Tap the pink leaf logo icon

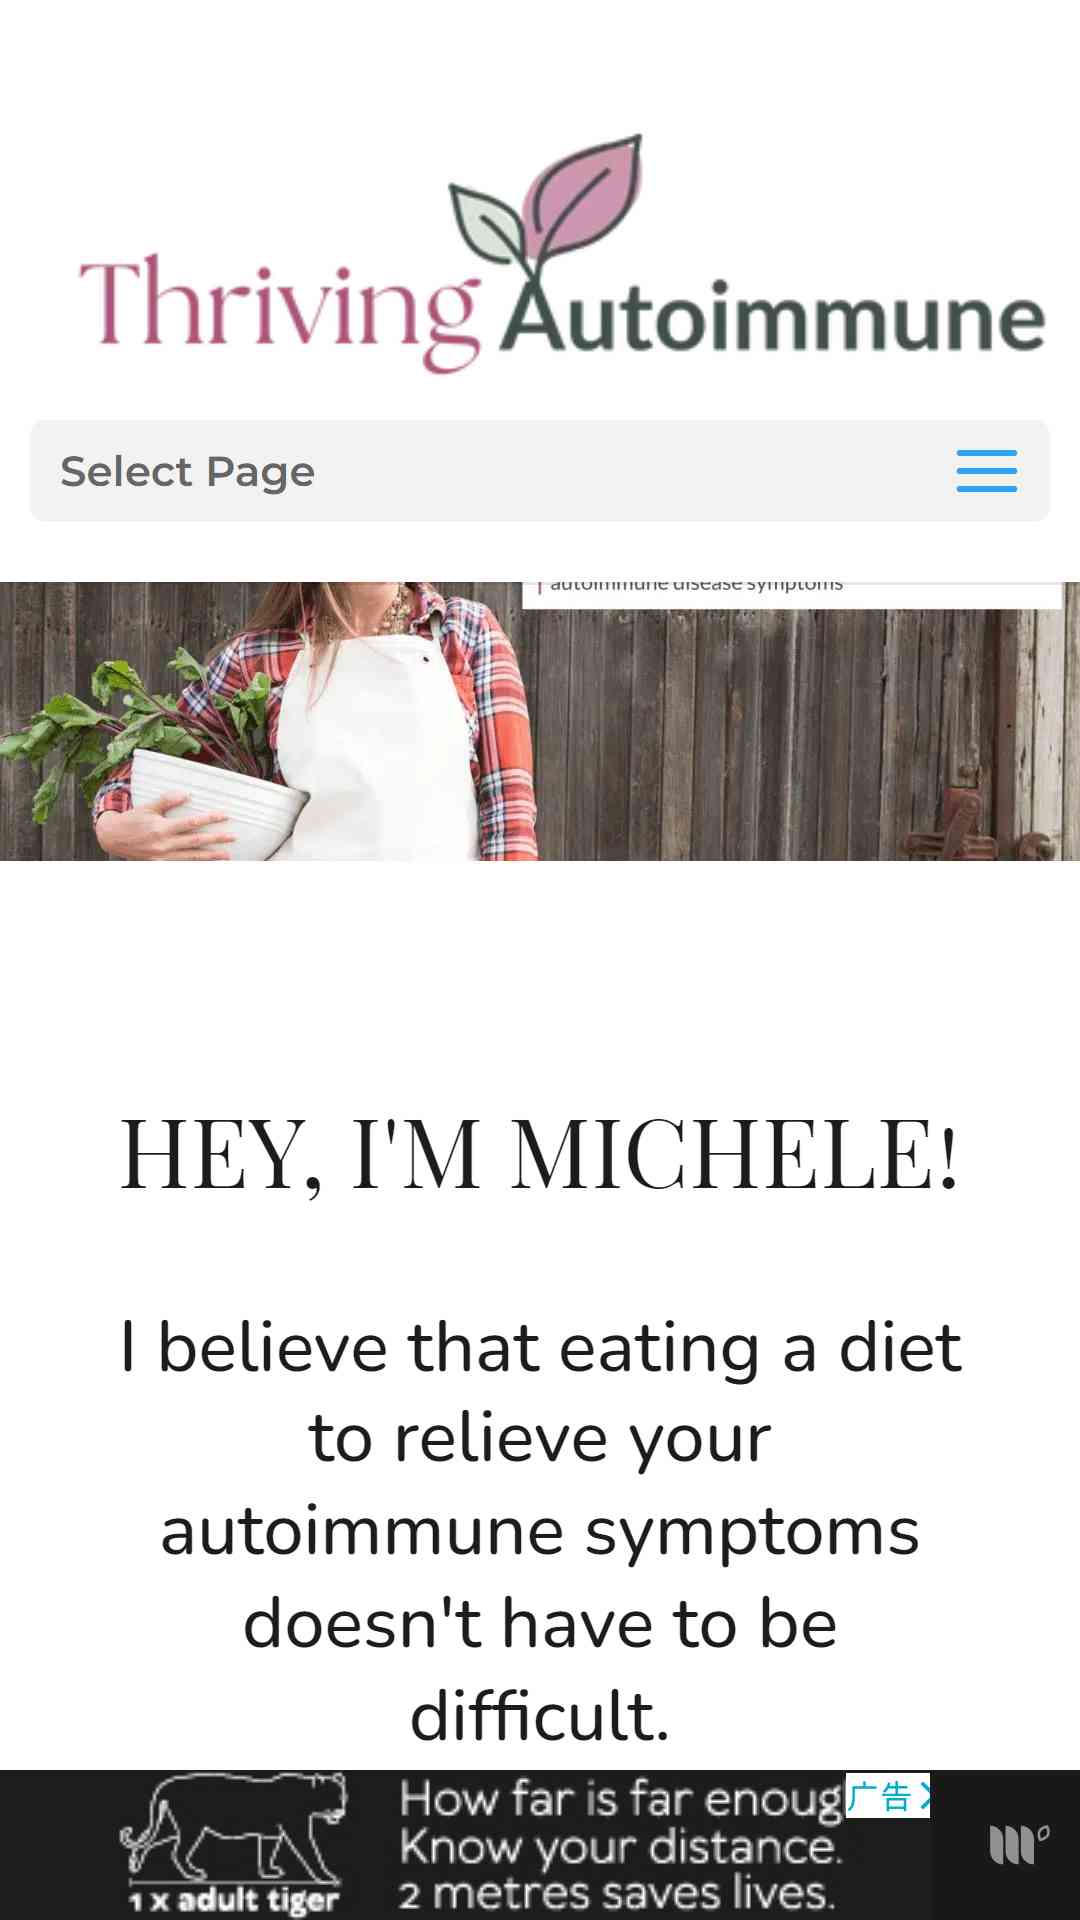585,195
